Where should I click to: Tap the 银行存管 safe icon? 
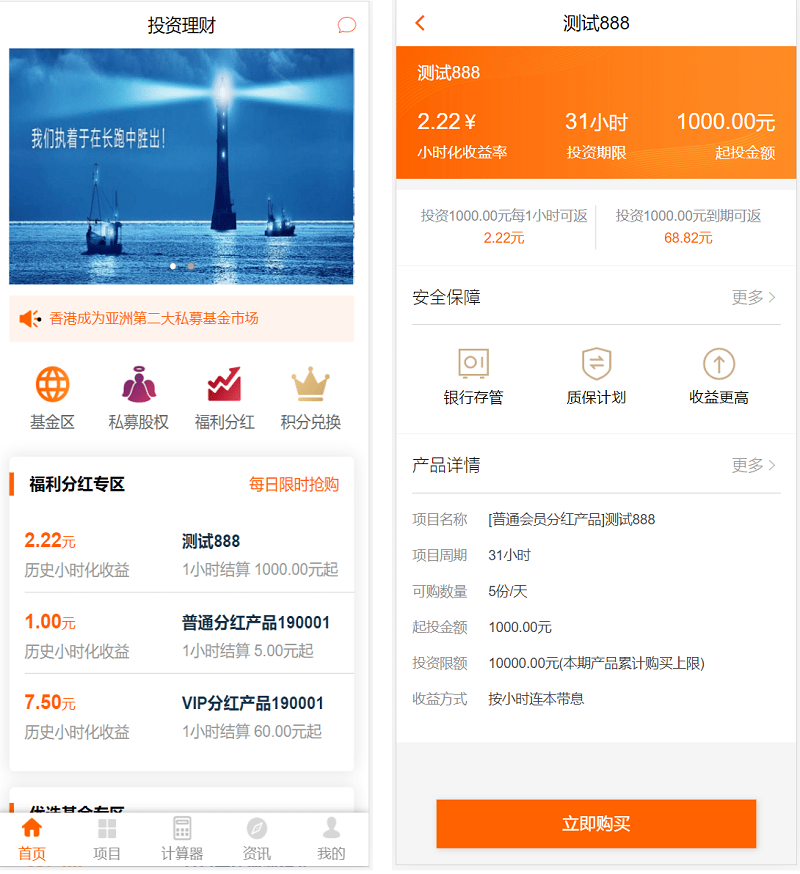point(473,363)
